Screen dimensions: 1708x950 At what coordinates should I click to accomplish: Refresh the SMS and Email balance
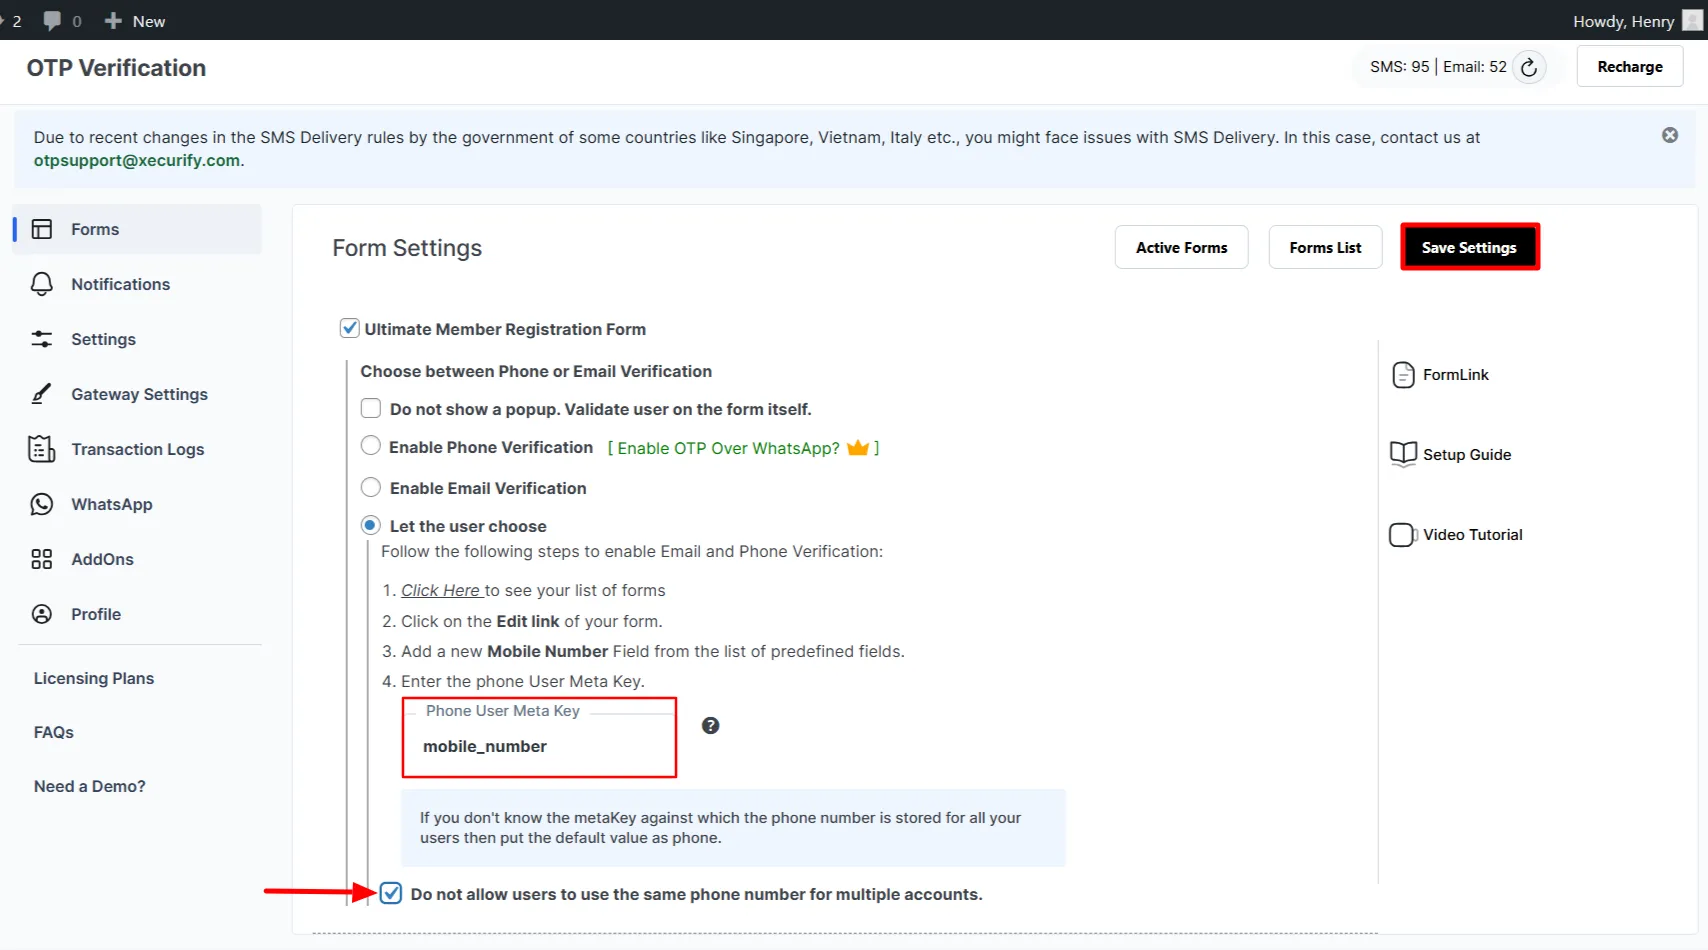click(1529, 67)
